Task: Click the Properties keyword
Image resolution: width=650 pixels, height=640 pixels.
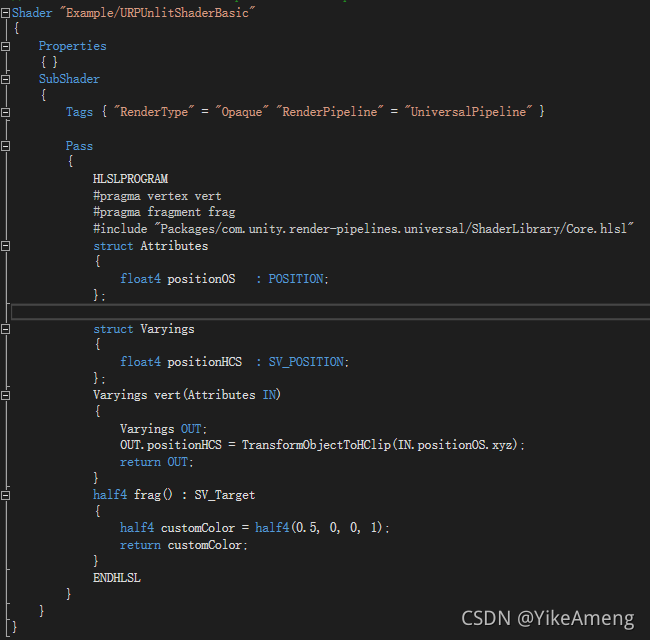Action: pos(73,46)
